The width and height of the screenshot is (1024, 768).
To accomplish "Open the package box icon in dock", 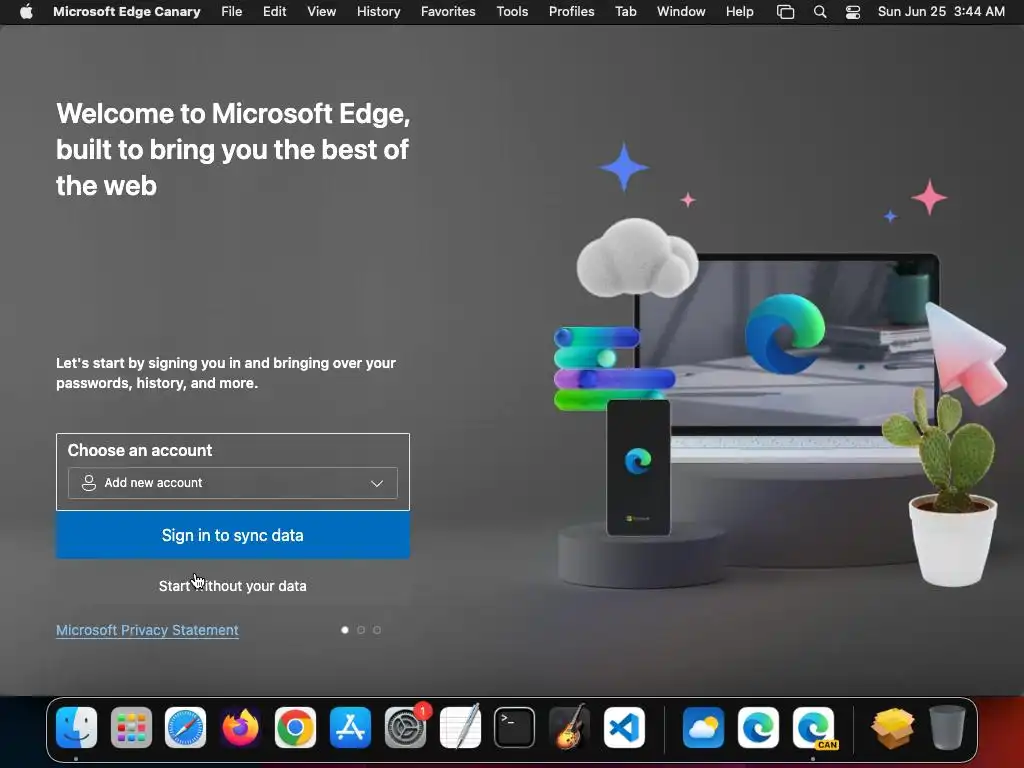I will coord(893,728).
